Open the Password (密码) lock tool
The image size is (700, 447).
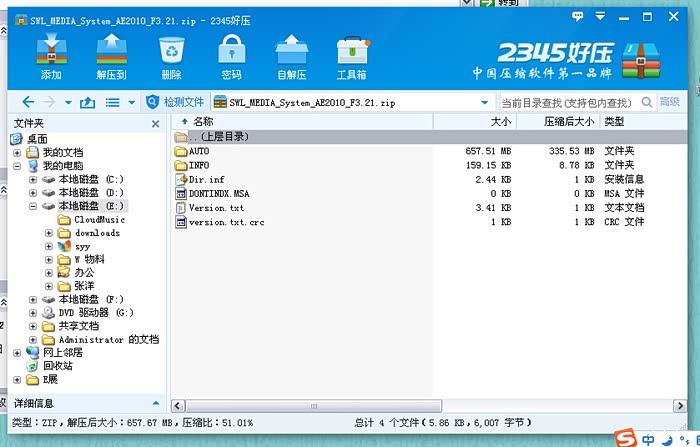231,57
